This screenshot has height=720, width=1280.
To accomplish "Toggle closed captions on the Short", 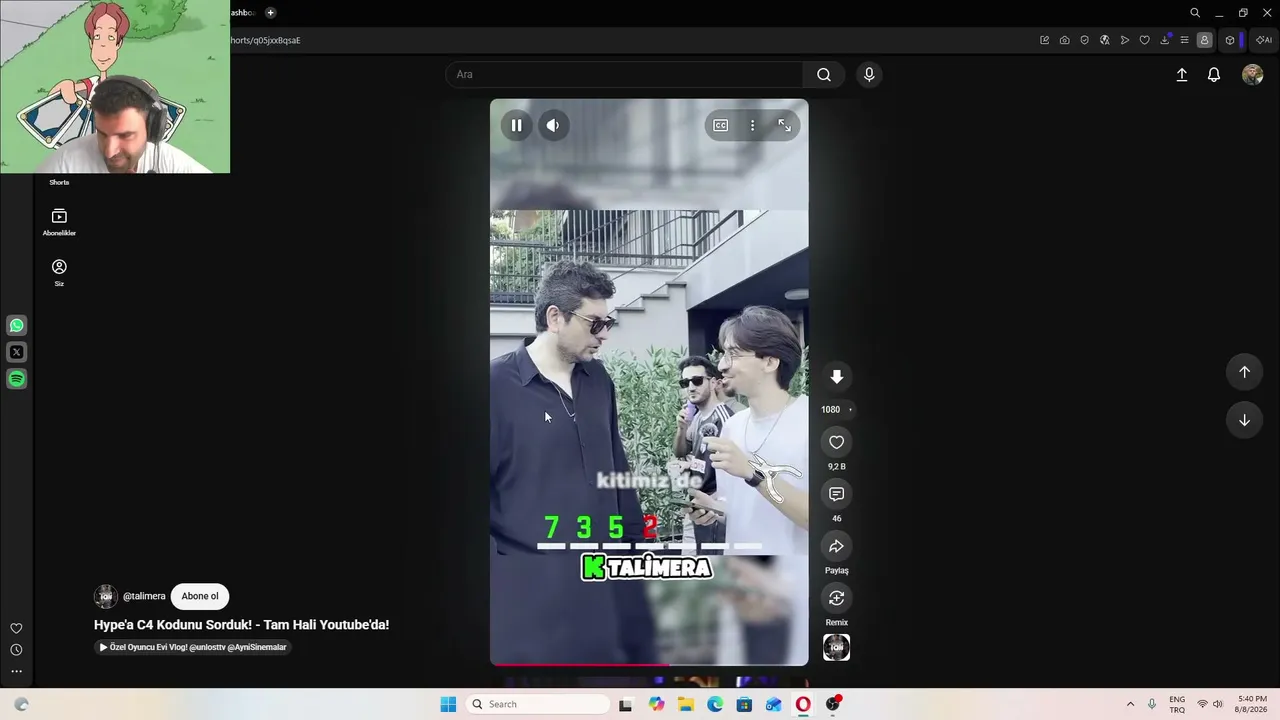I will pyautogui.click(x=720, y=125).
